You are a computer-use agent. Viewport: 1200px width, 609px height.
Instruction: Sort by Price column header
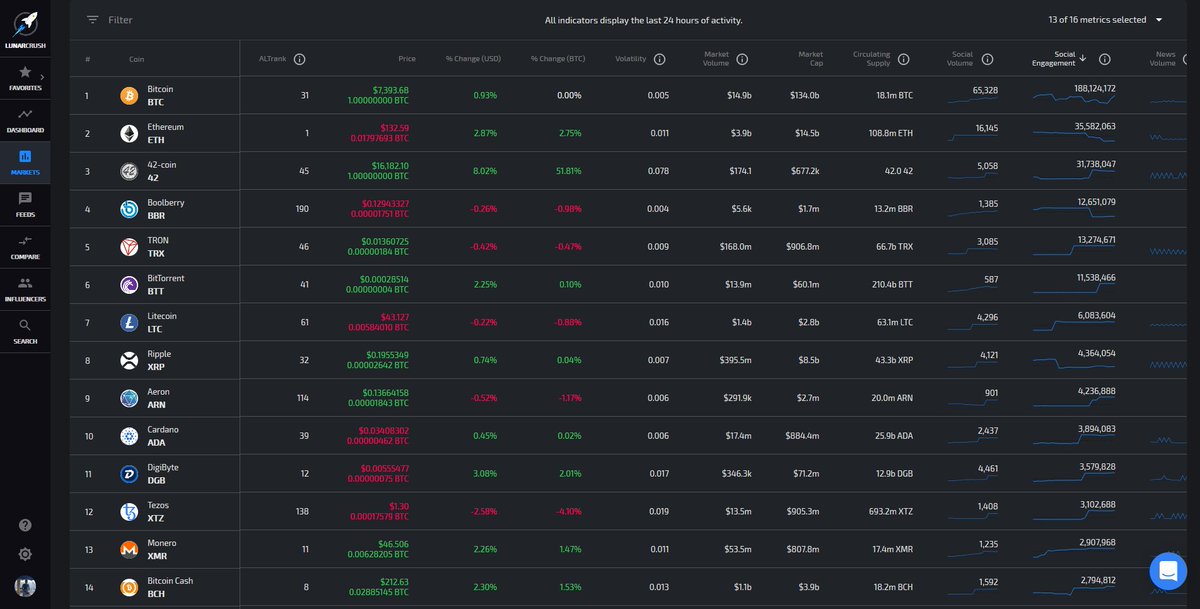407,59
